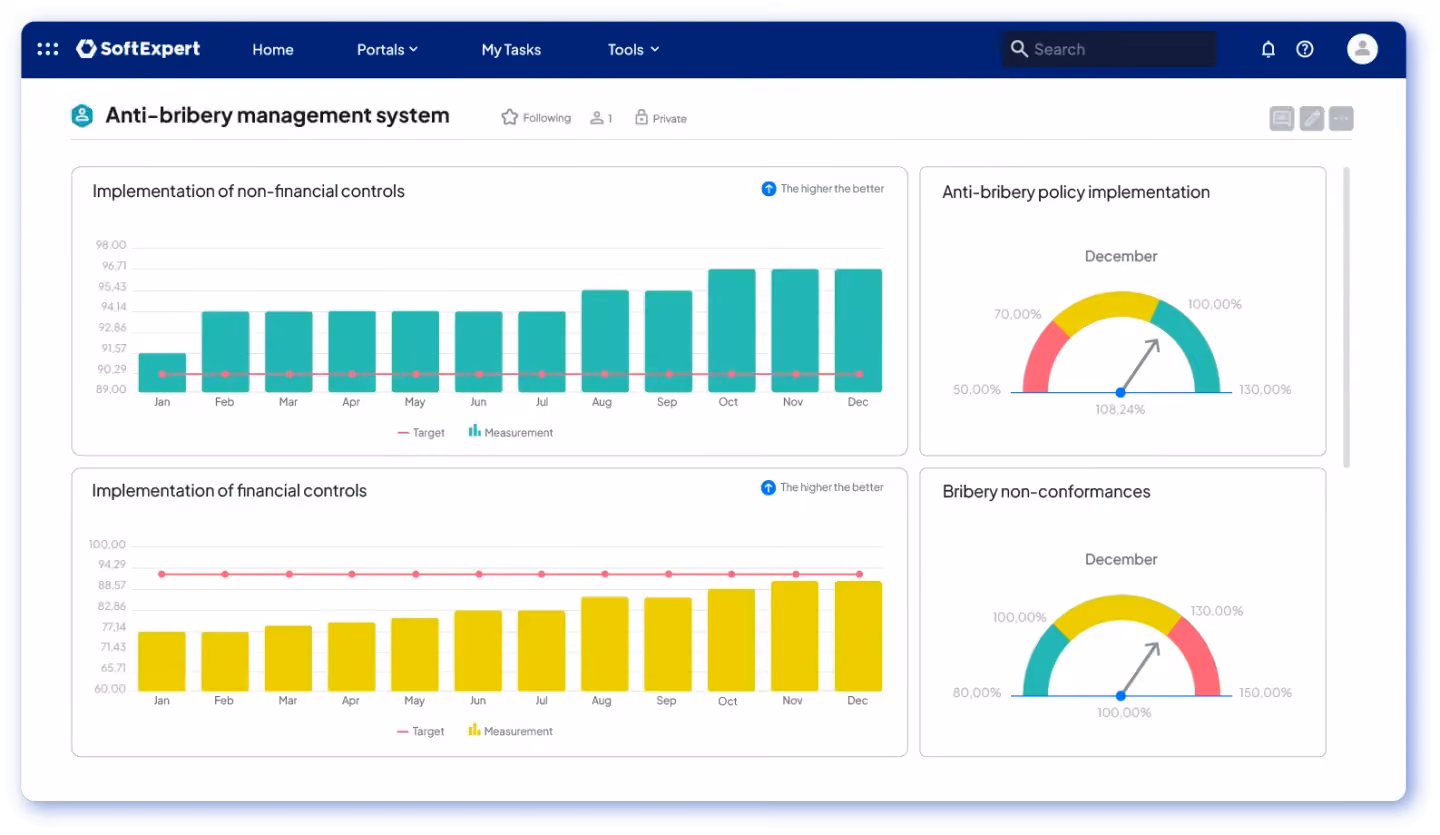Screen dimensions: 1440x835
Task: Open the comments panel icon
Action: coord(1282,119)
